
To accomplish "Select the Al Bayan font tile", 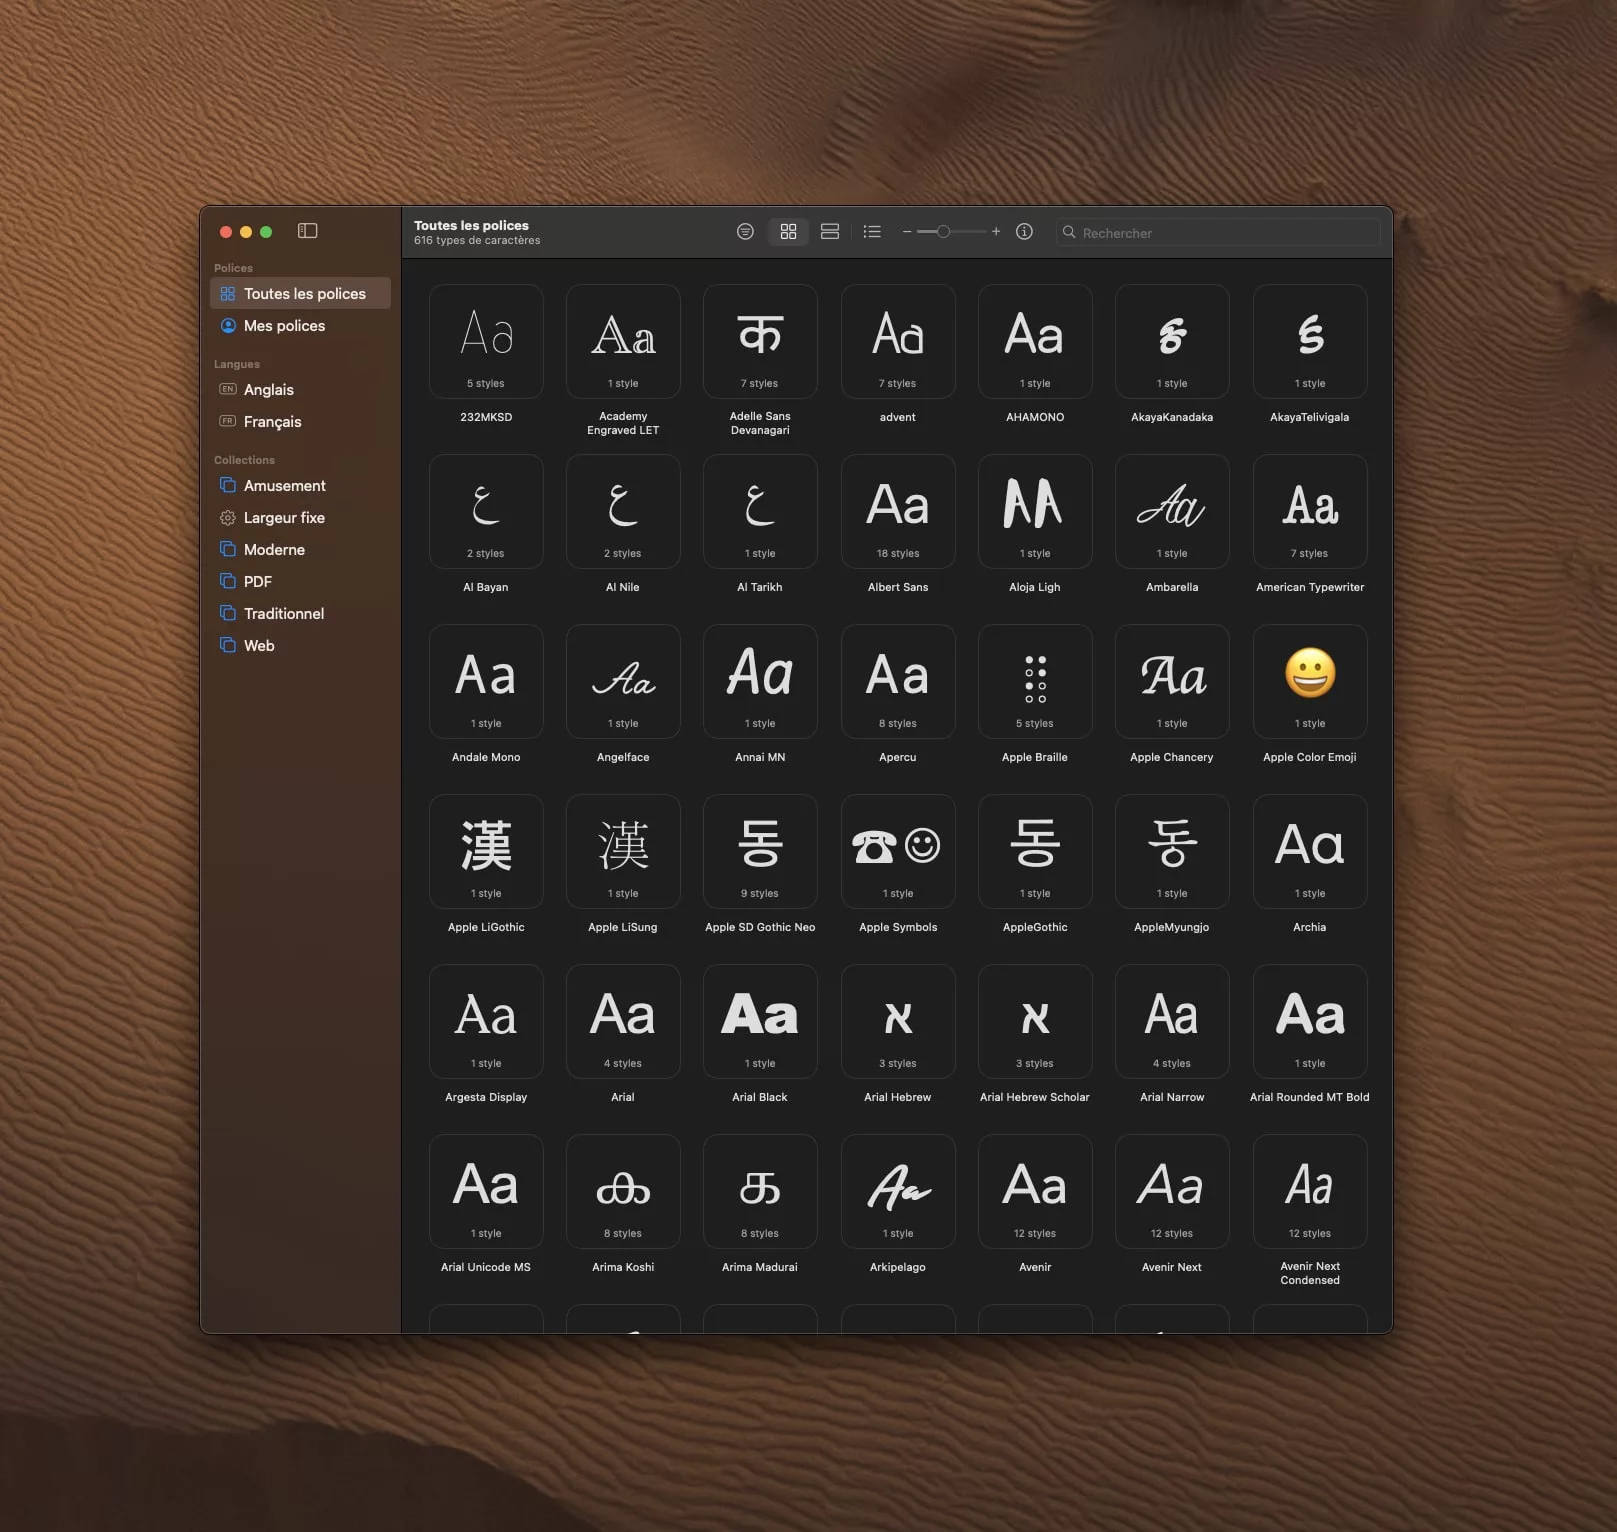I will pos(486,511).
